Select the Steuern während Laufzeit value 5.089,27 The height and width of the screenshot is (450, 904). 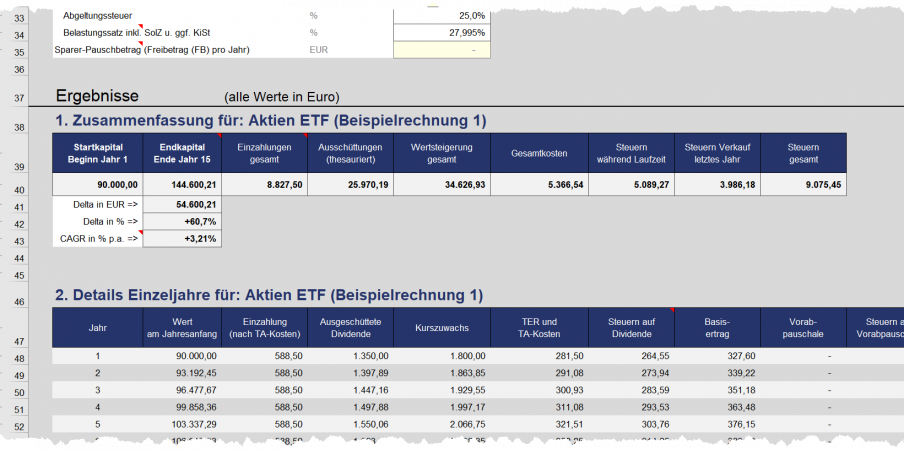point(631,185)
